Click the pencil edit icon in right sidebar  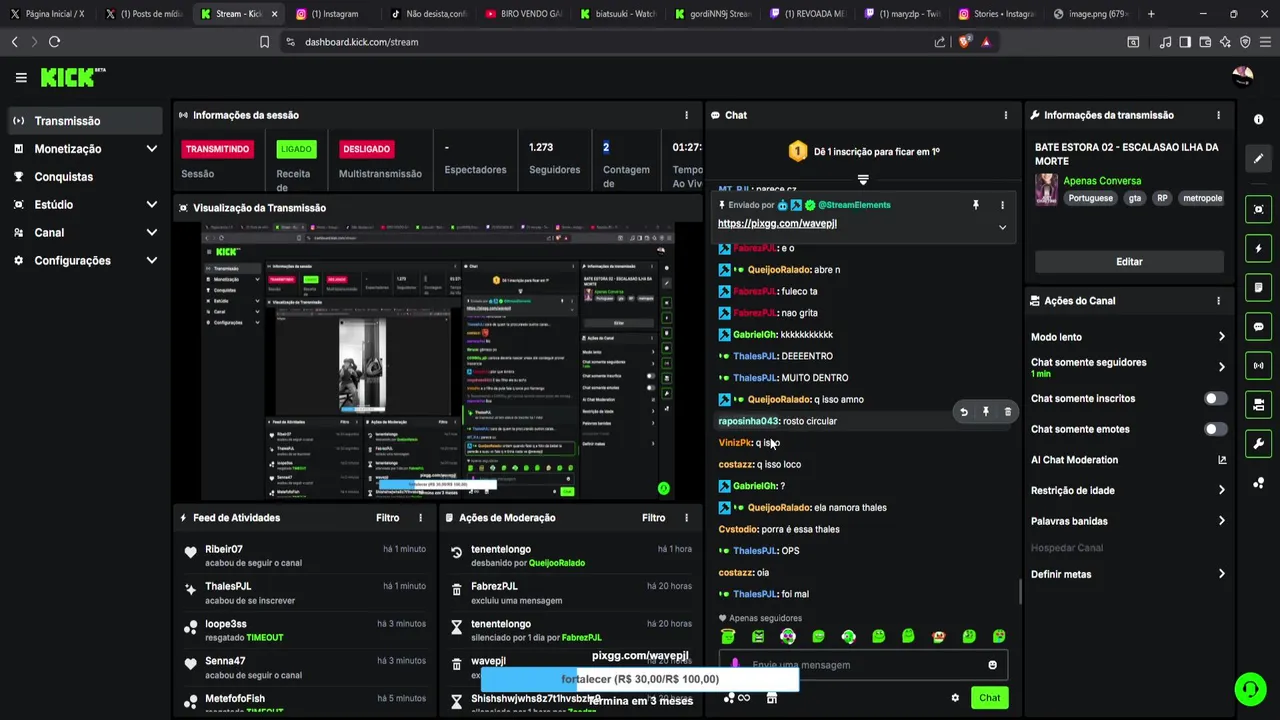click(1258, 158)
